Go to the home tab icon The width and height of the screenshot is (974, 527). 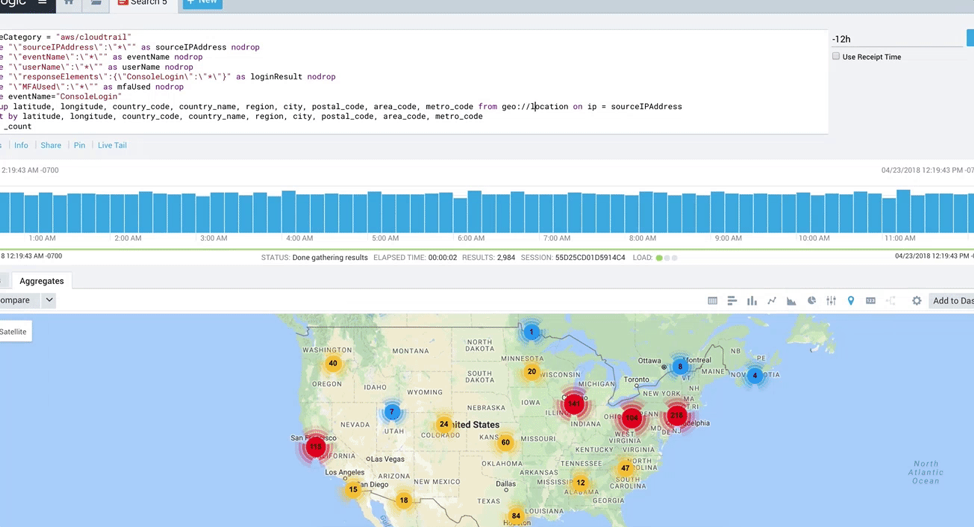69,3
